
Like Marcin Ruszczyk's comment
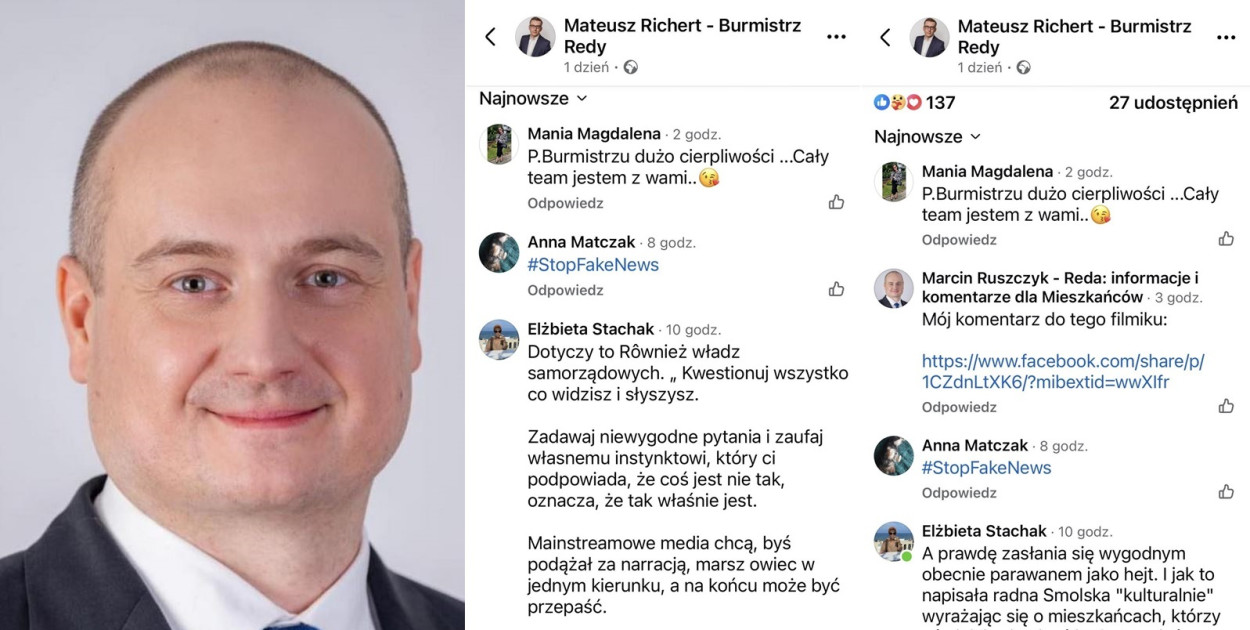coord(1226,406)
